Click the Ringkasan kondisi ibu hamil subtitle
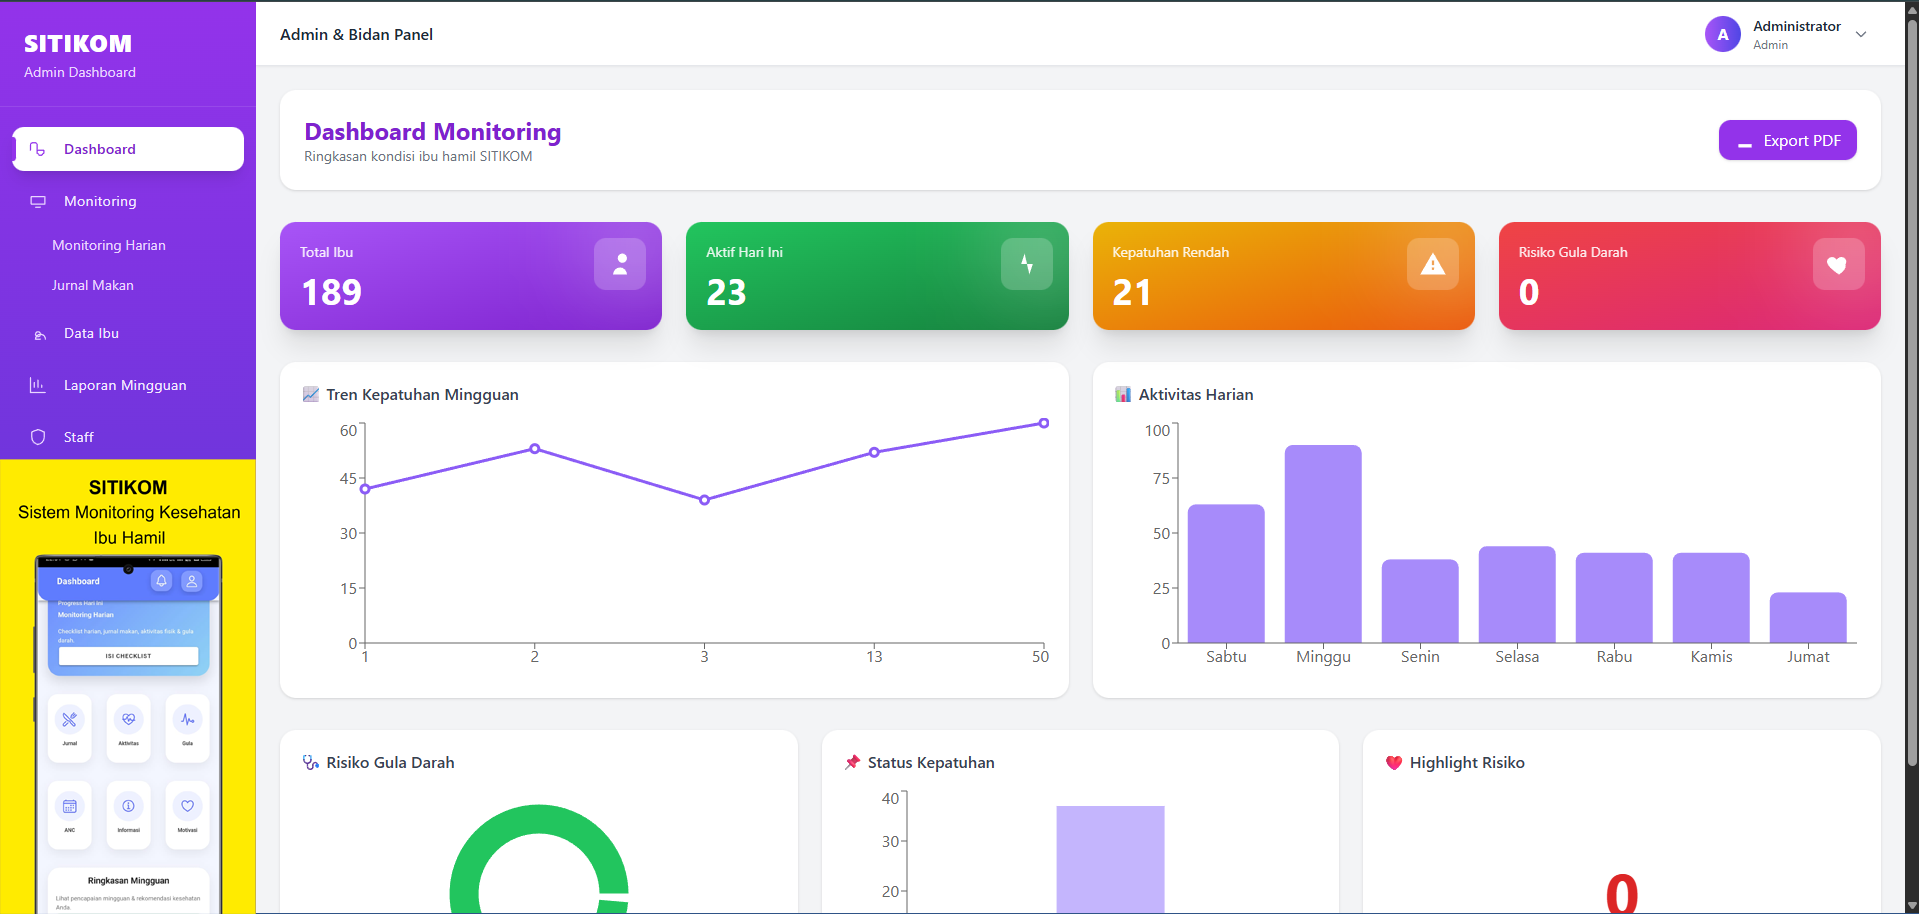Viewport: 1919px width, 914px height. (418, 156)
